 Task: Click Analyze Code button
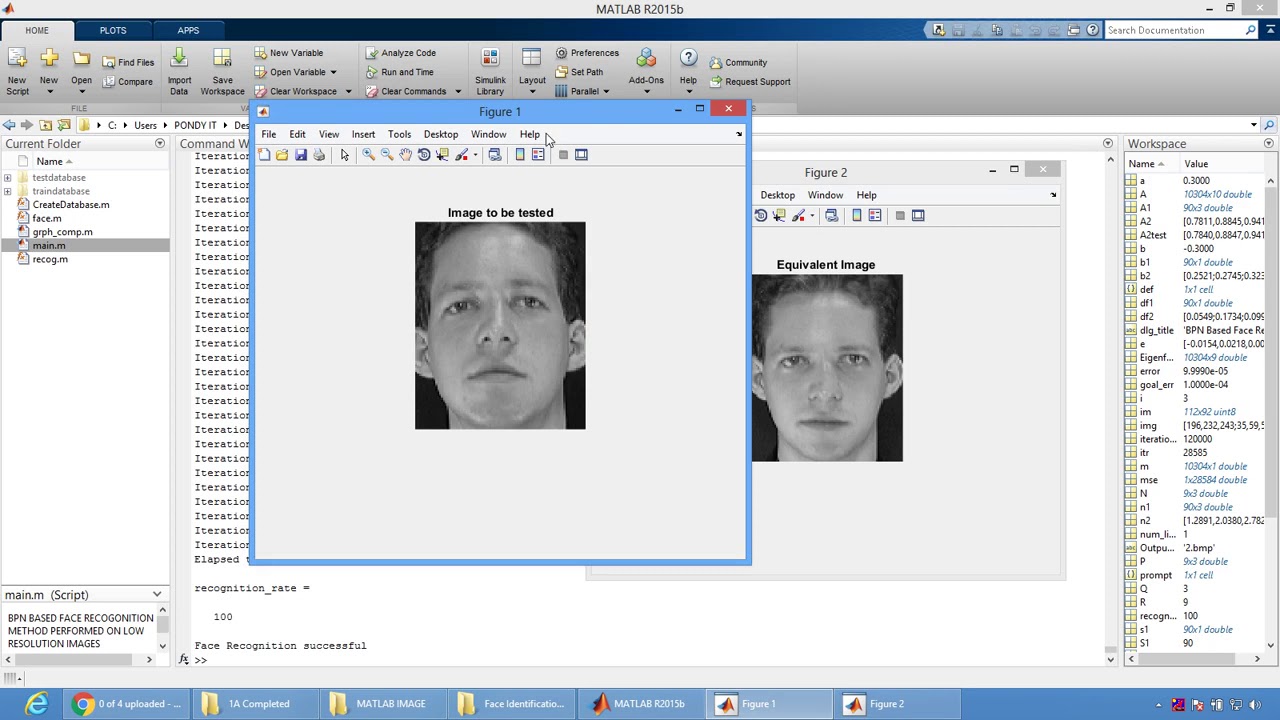click(x=400, y=53)
